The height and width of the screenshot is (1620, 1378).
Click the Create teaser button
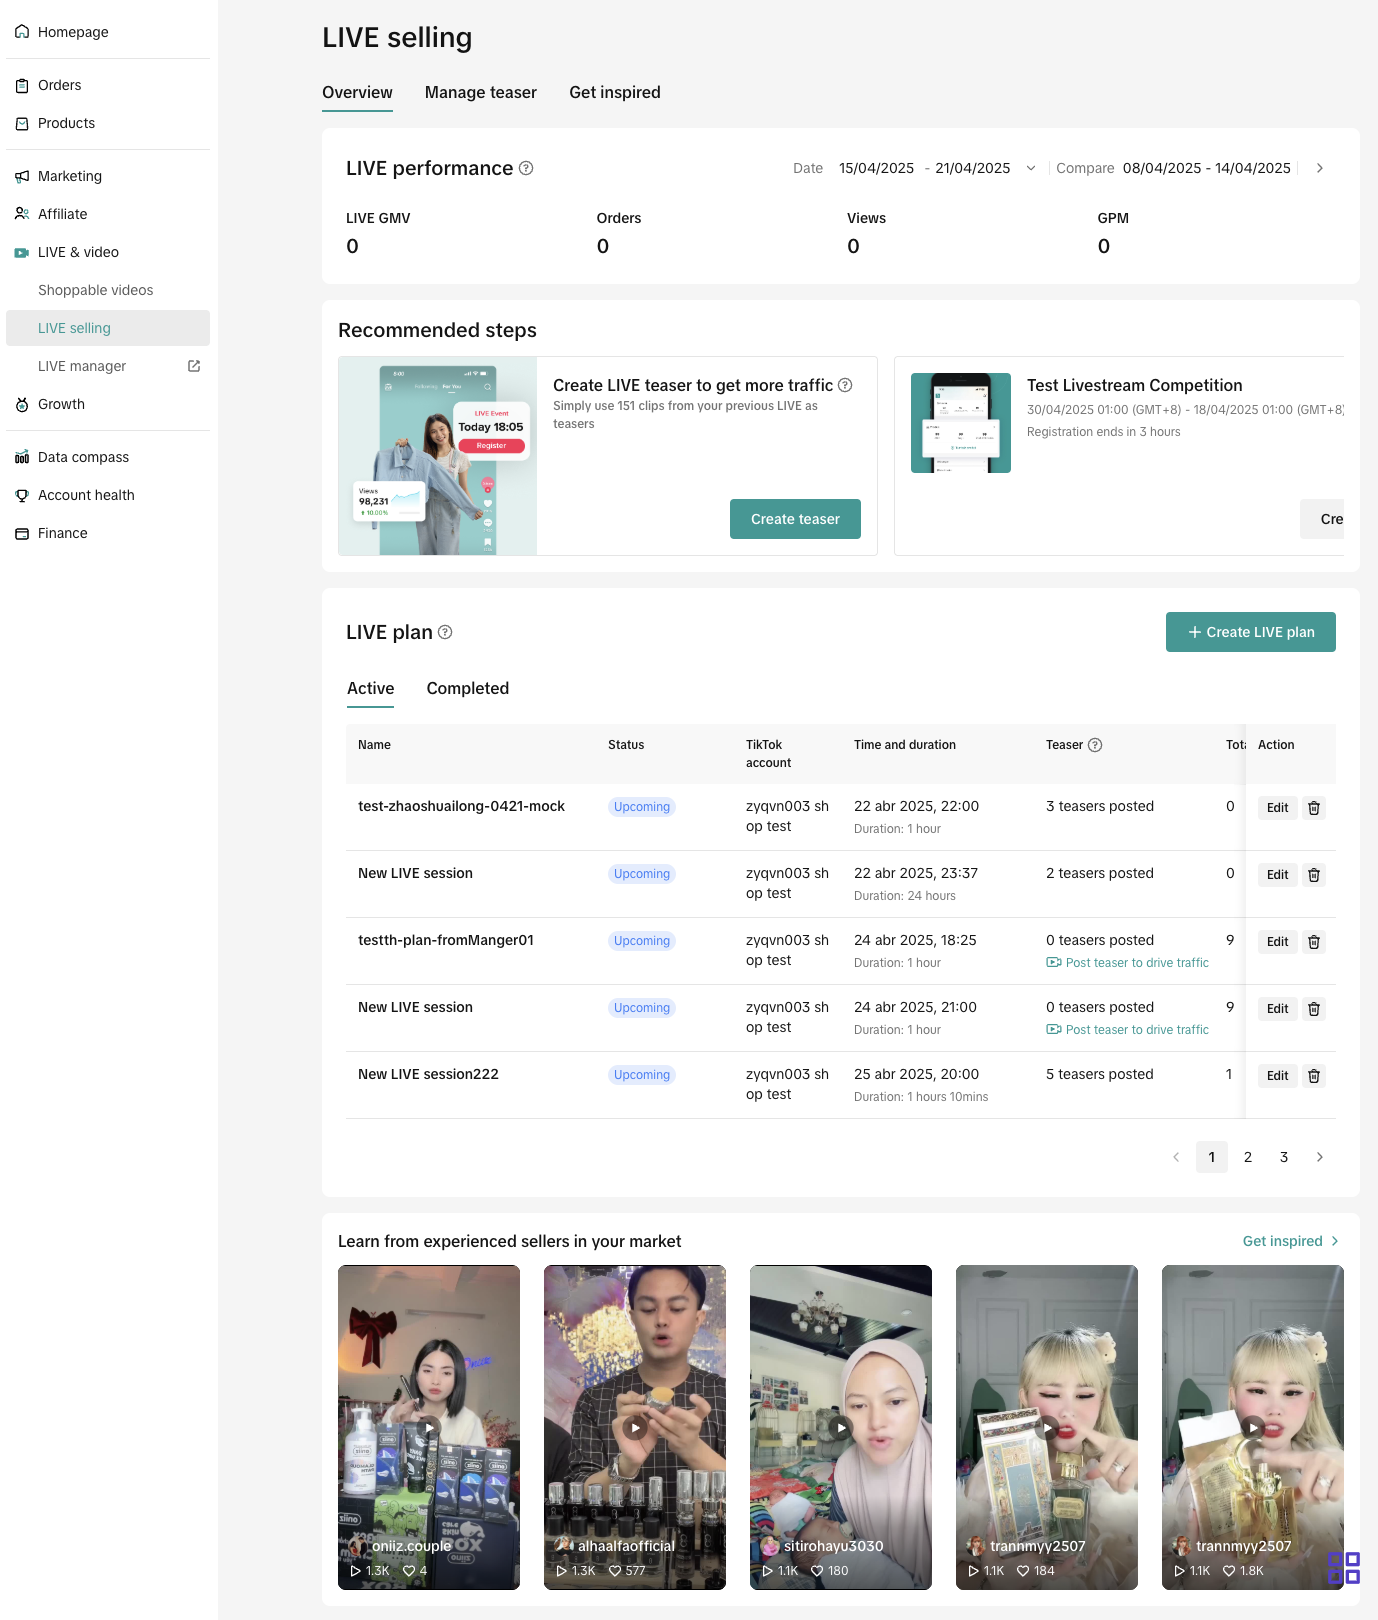click(795, 519)
